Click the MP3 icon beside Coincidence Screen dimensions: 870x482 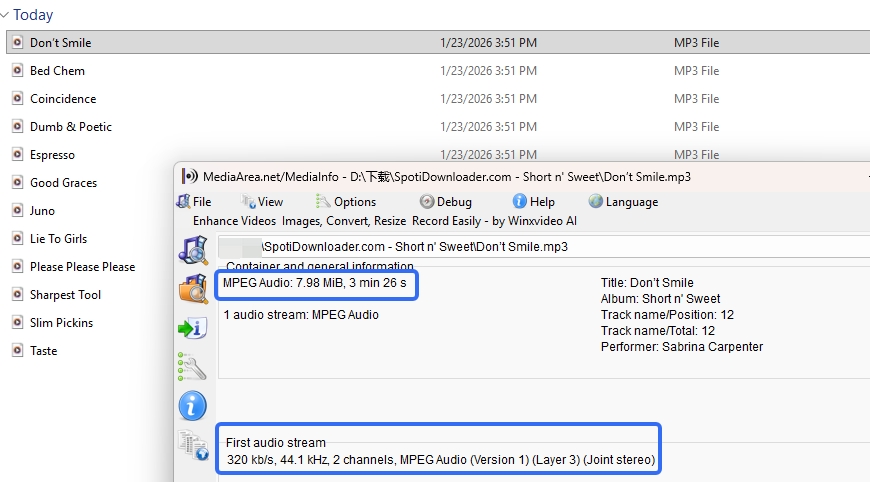(x=18, y=98)
